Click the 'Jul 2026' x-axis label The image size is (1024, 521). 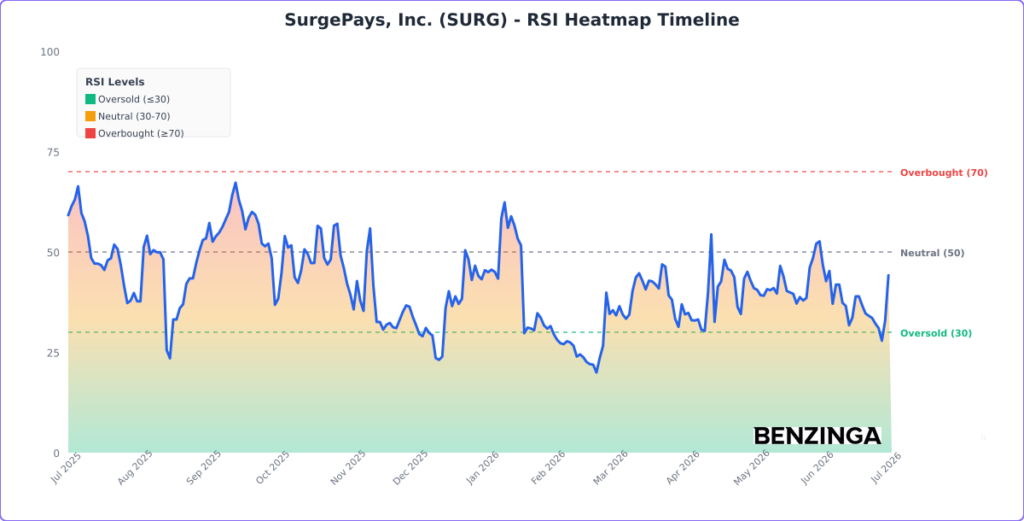click(886, 467)
